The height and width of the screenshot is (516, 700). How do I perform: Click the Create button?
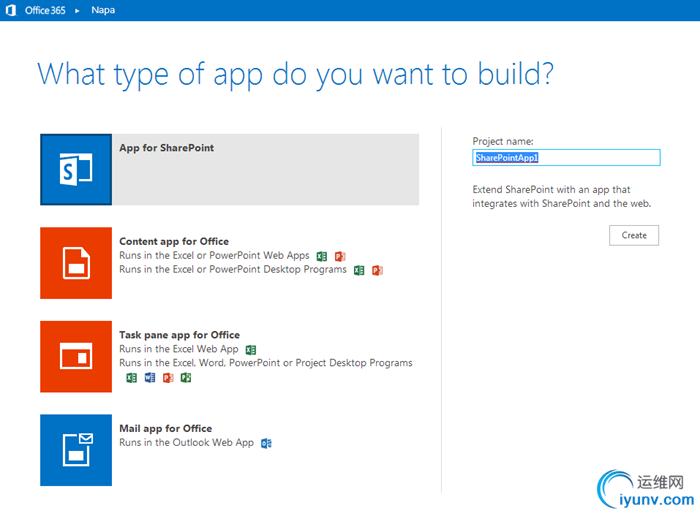(634, 235)
